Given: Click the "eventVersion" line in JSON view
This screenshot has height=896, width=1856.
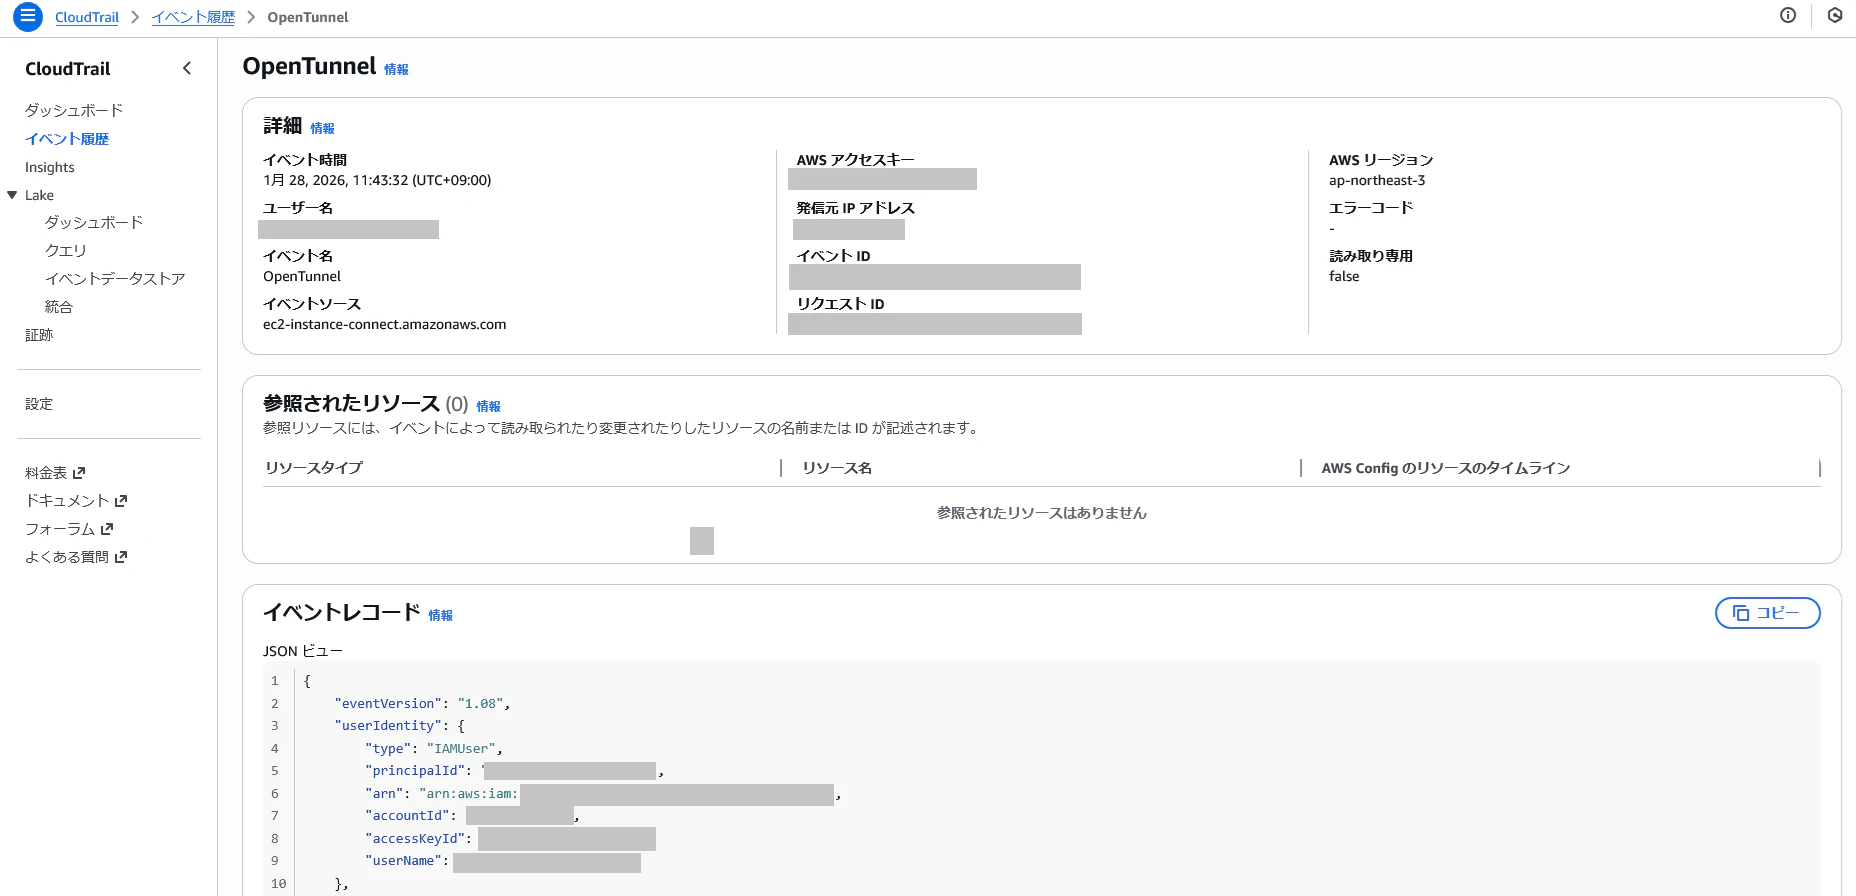Looking at the screenshot, I should (422, 704).
